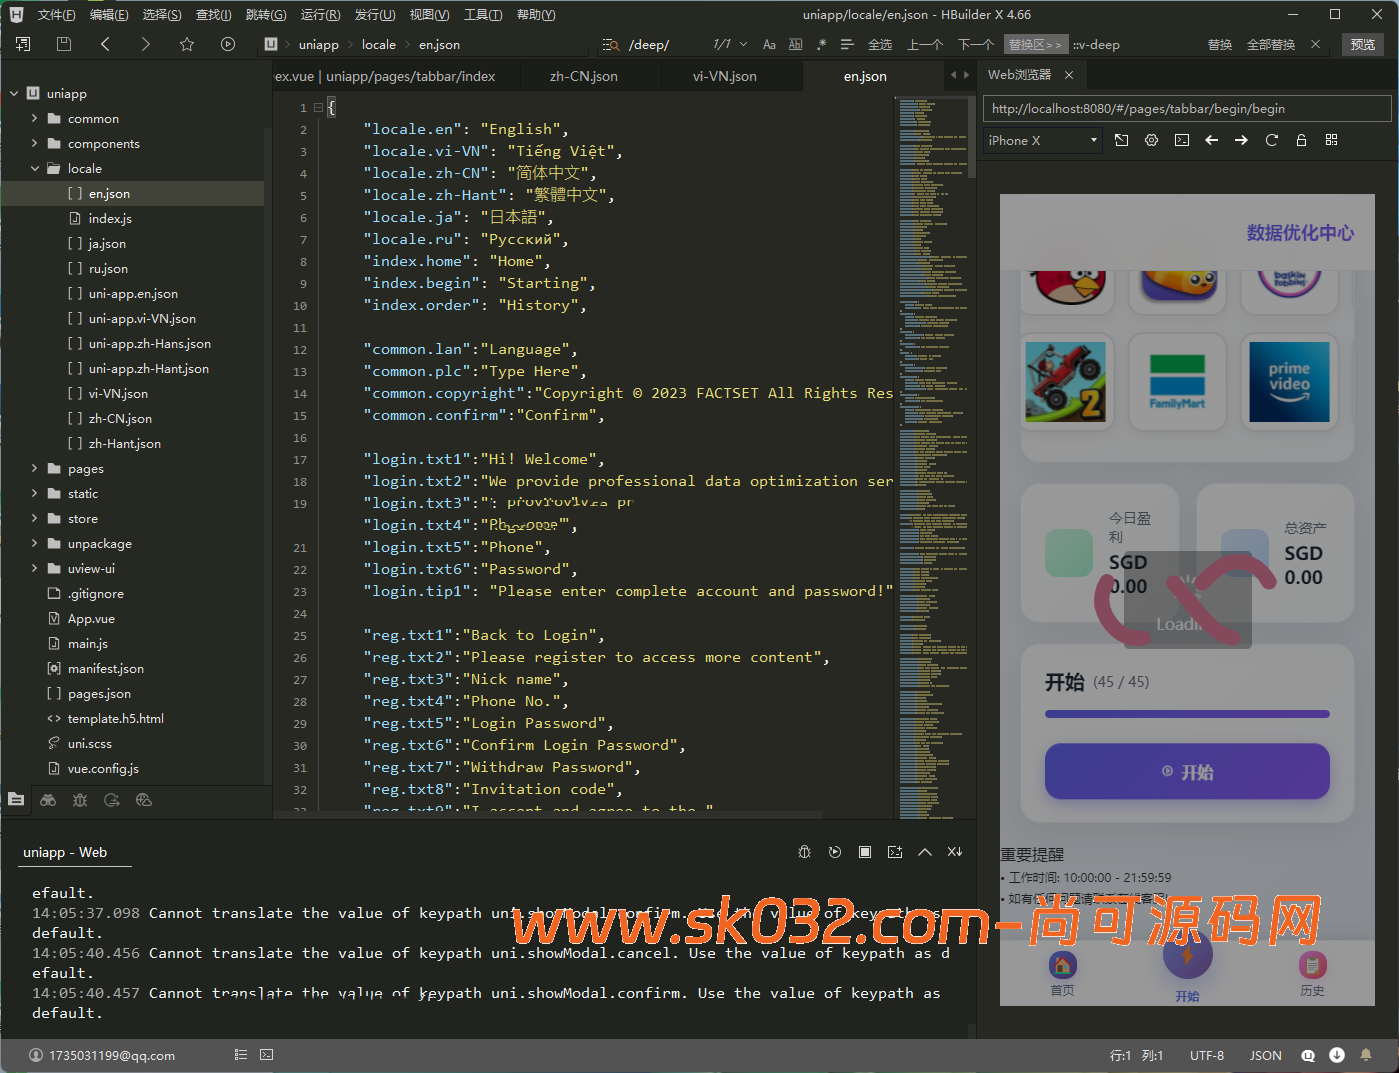Screen dimensions: 1399x1073
Task: Toggle the browser lock icon
Action: [1301, 140]
